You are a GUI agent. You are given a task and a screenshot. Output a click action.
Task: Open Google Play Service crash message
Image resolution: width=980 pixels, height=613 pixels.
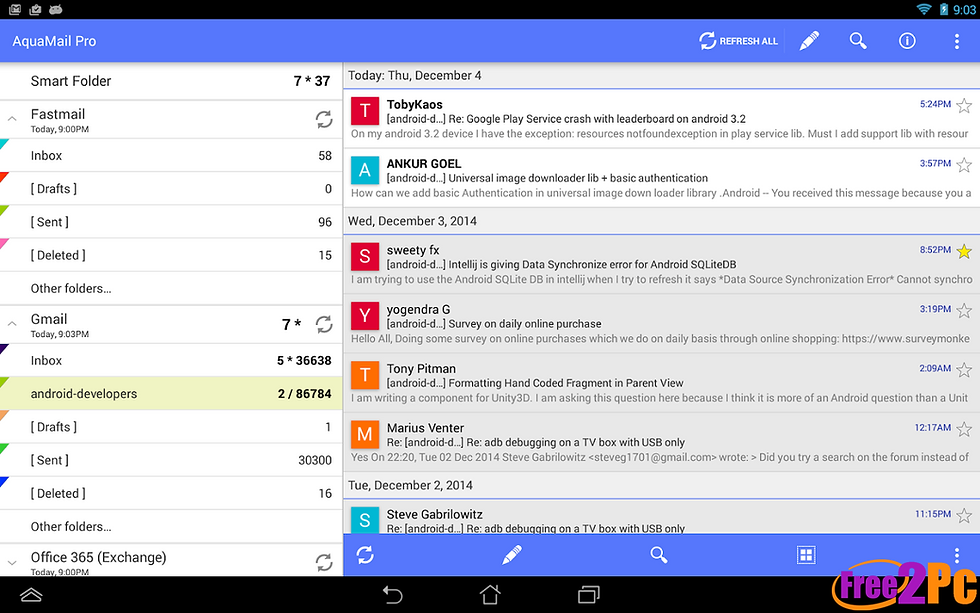click(x=661, y=119)
